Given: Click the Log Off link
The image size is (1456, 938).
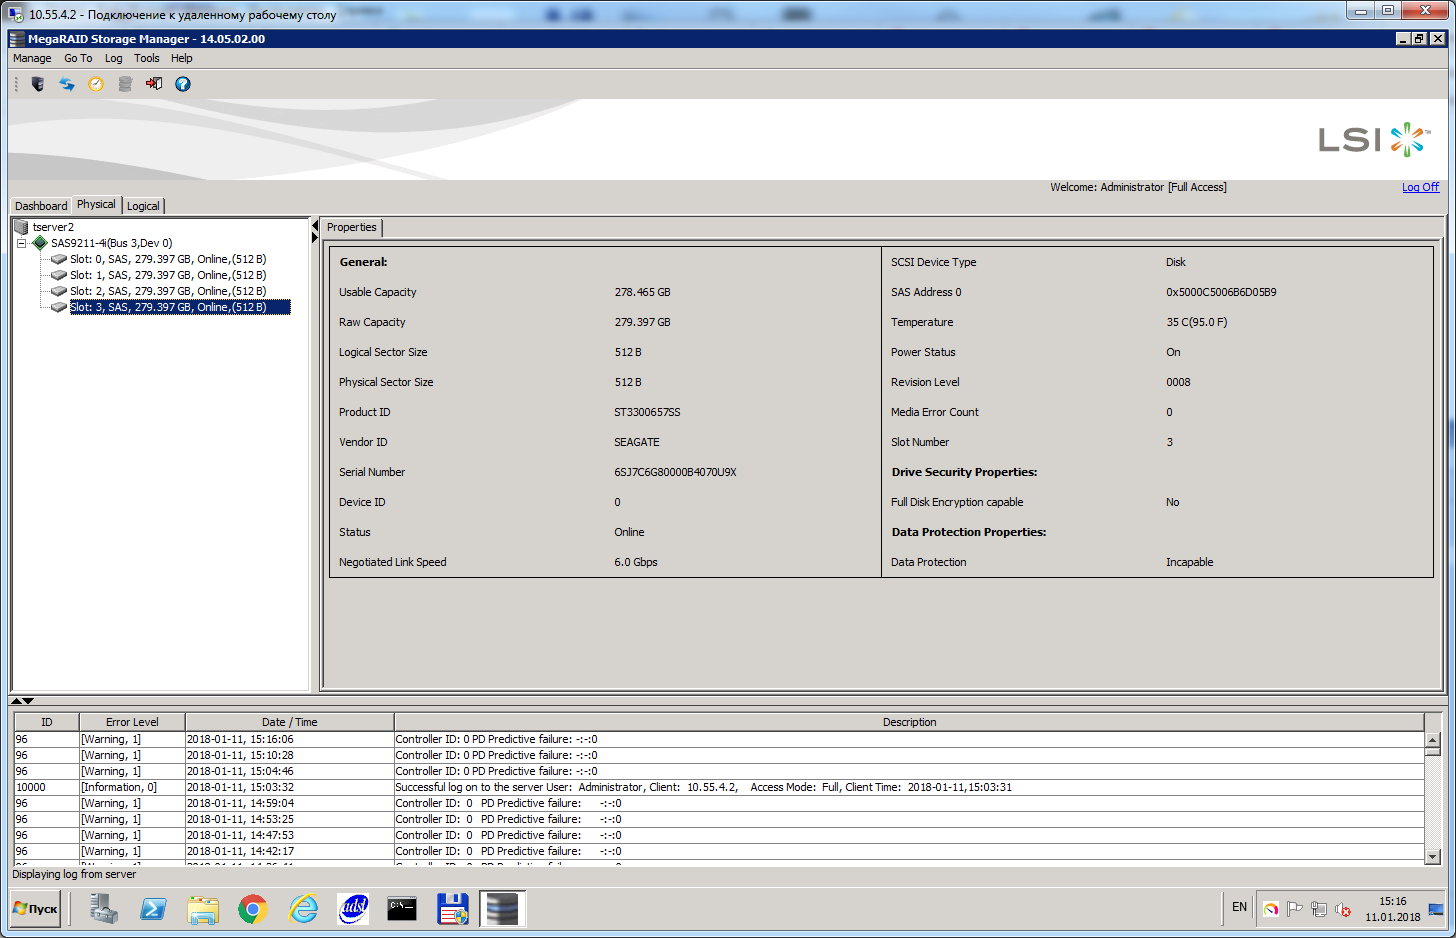Looking at the screenshot, I should click(1420, 187).
